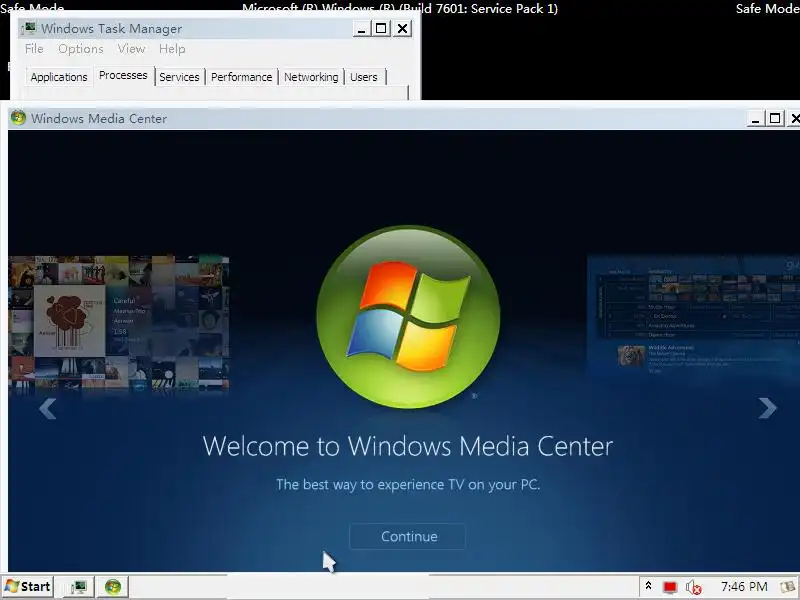This screenshot has width=800, height=600.
Task: Switch to the Performance tab
Action: point(241,77)
